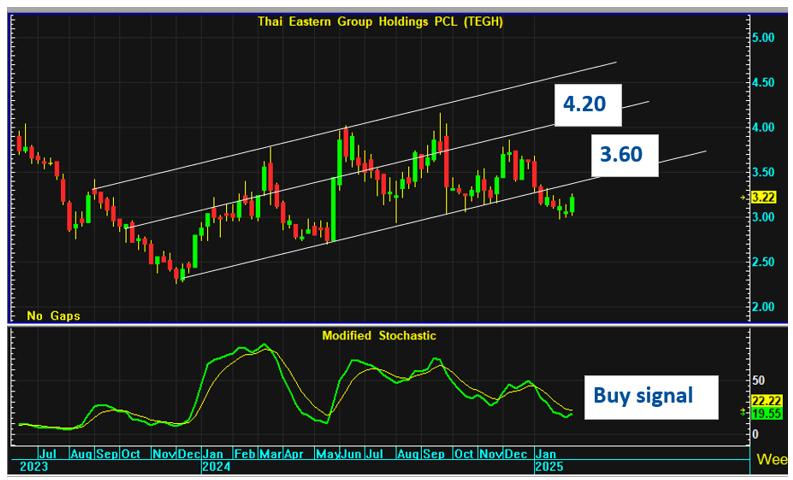The height and width of the screenshot is (480, 793).
Task: Click the Nov 2023 month label
Action: click(164, 454)
